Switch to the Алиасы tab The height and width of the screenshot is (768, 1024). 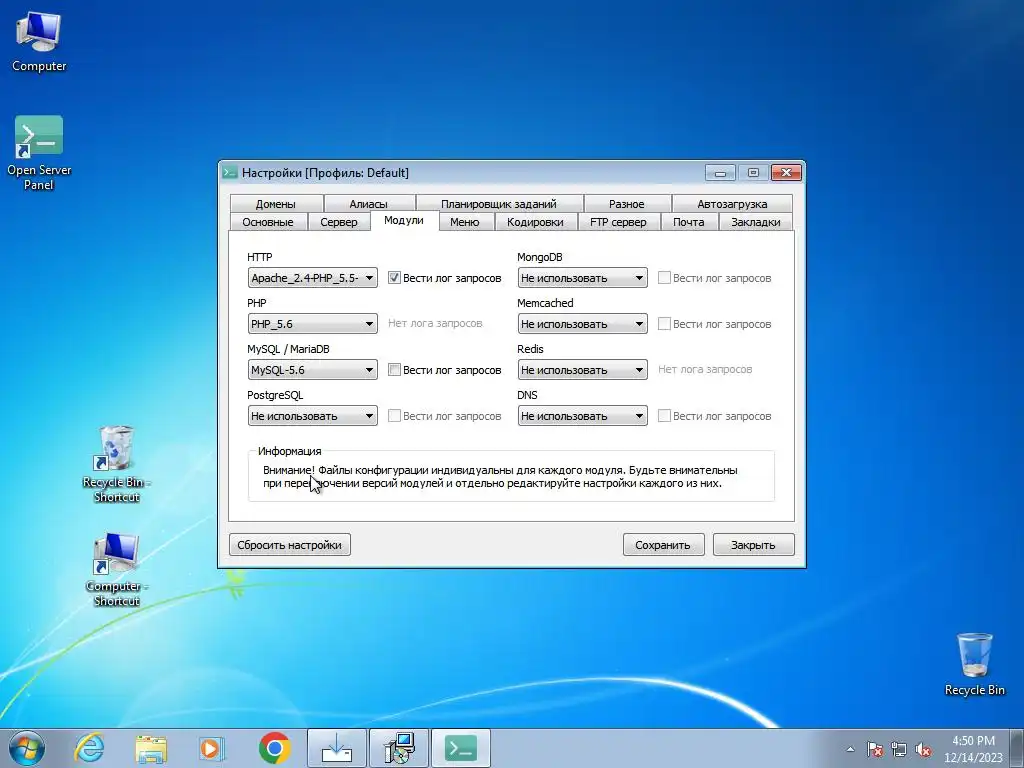click(368, 204)
